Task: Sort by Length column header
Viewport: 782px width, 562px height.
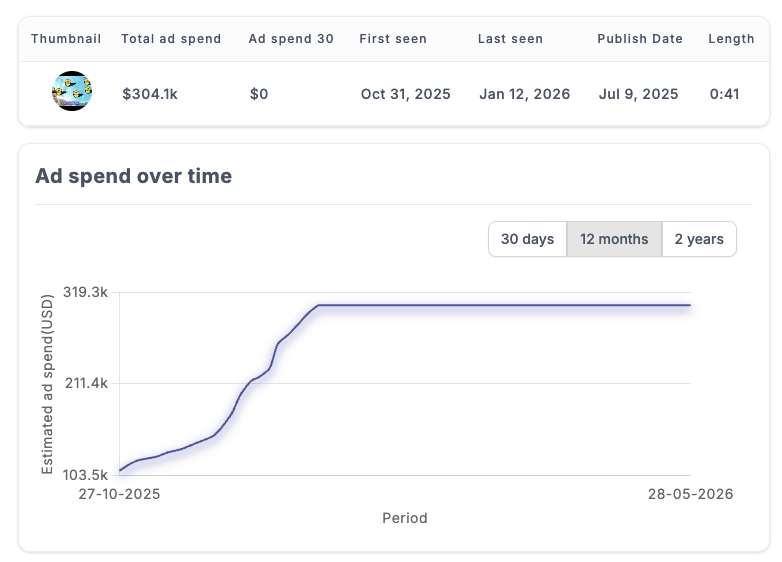Action: click(731, 39)
